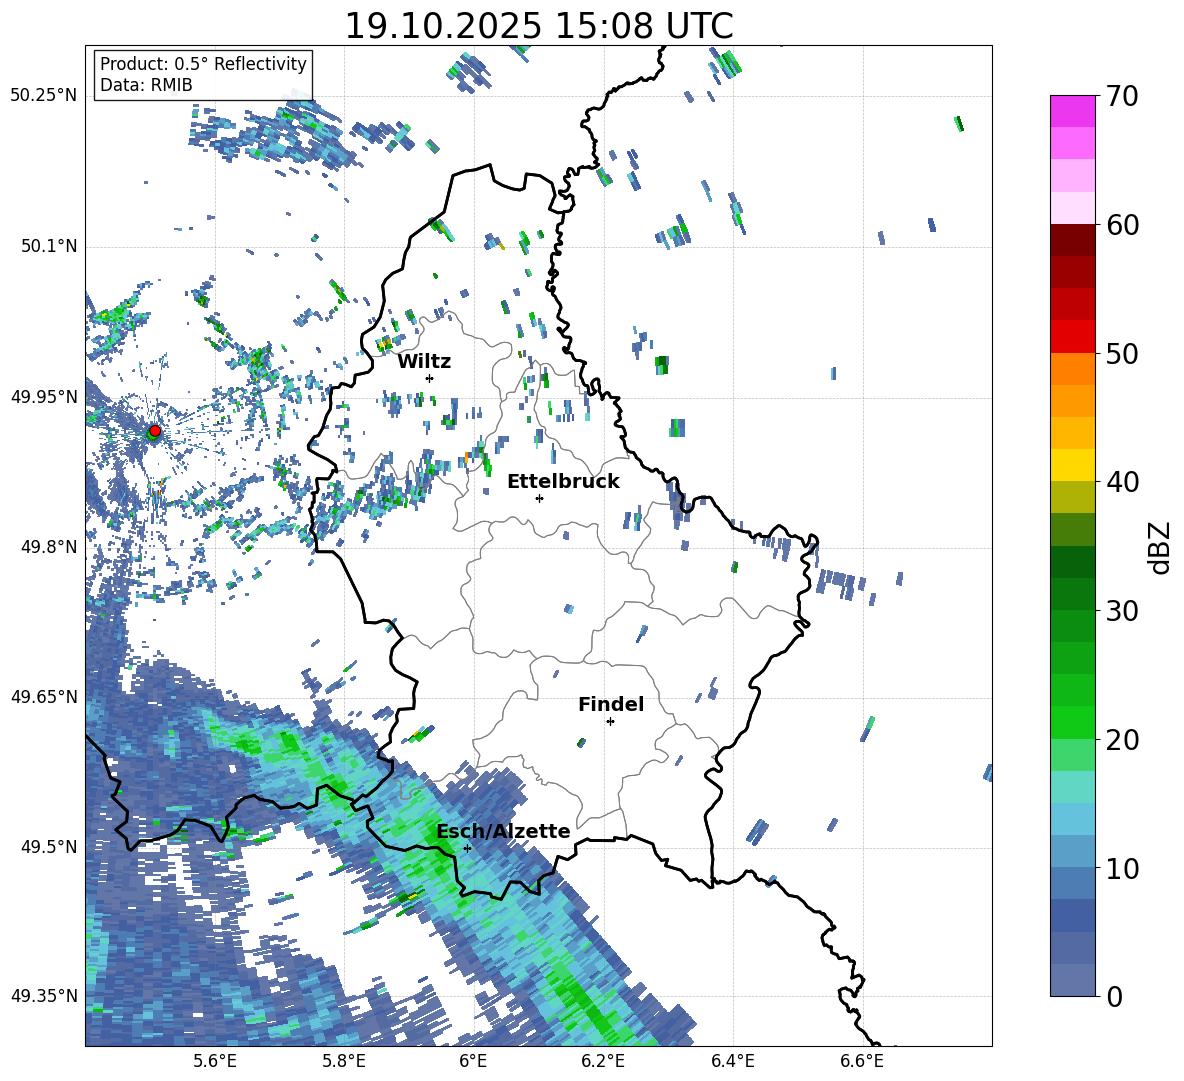The image size is (1184, 1081).
Task: Click the Ettelbruck city label
Action: pyautogui.click(x=563, y=482)
